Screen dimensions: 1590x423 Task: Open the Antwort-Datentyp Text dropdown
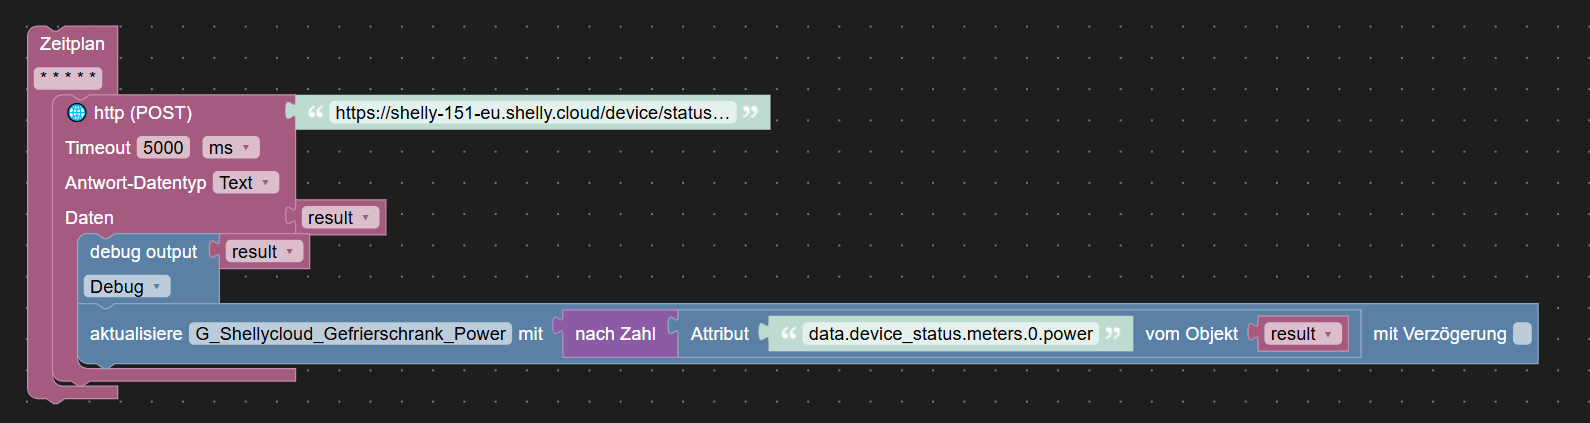click(245, 183)
